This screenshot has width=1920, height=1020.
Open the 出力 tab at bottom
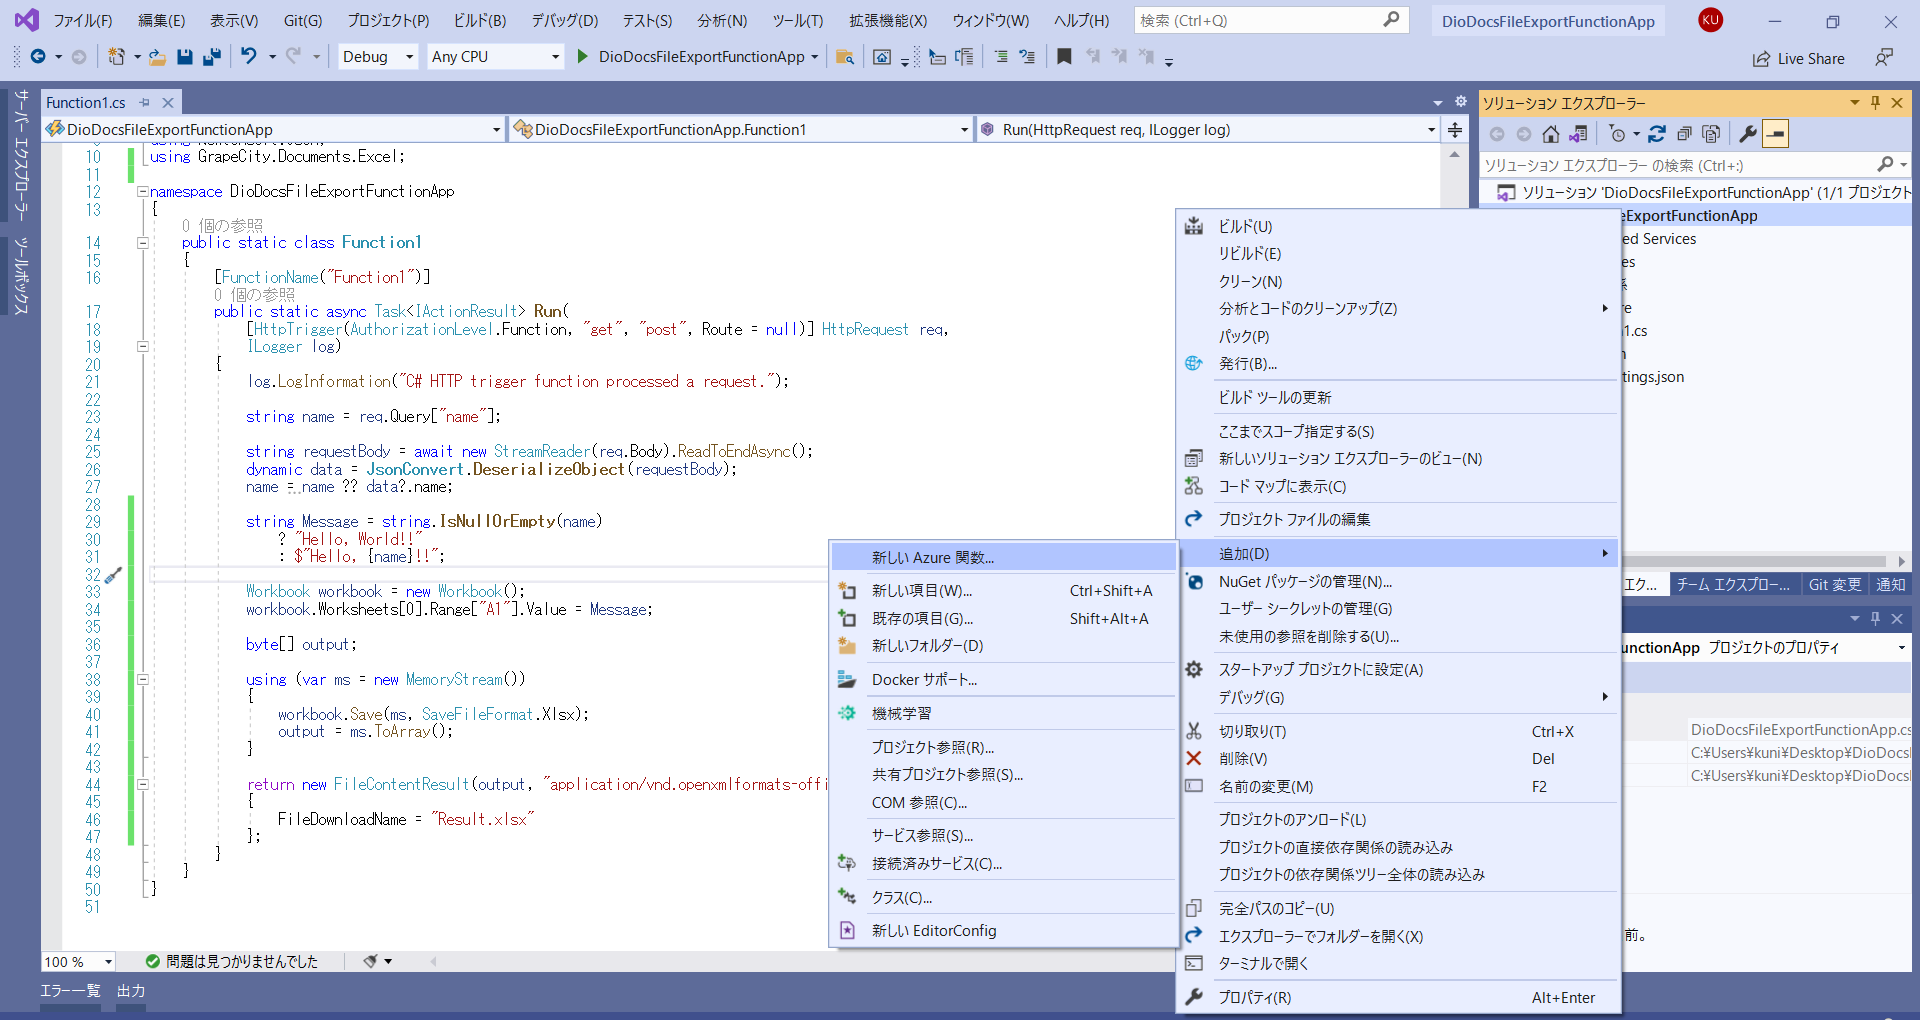point(131,991)
